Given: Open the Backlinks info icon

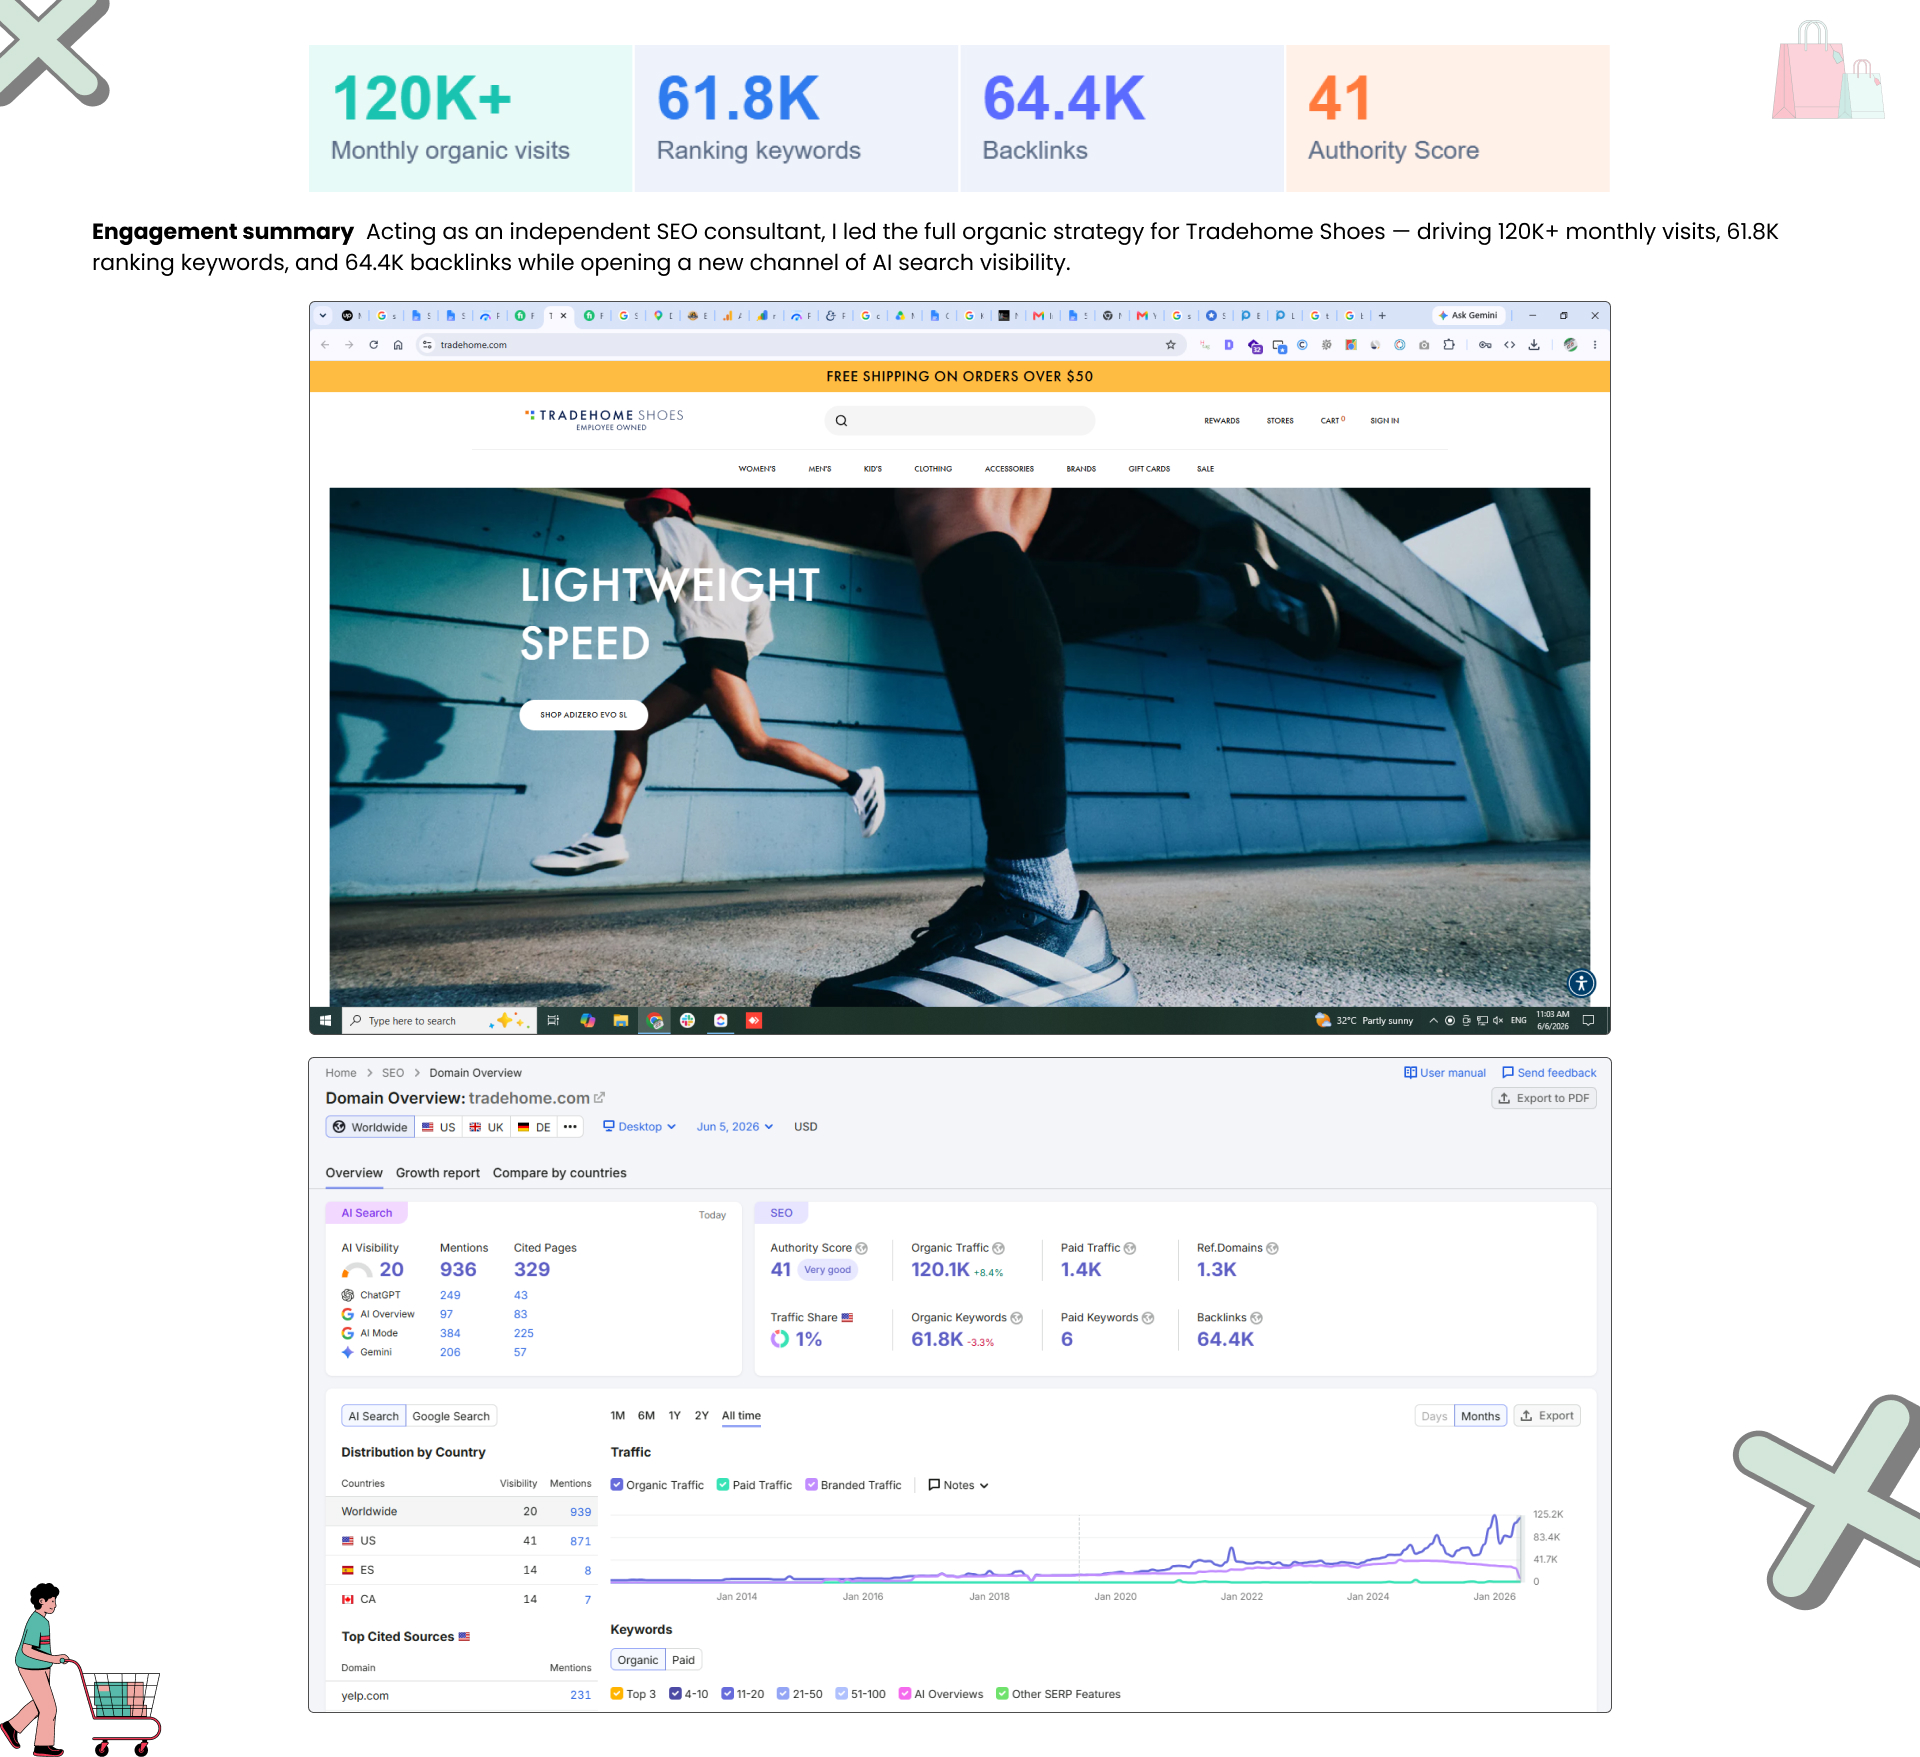Looking at the screenshot, I should tap(1256, 1318).
